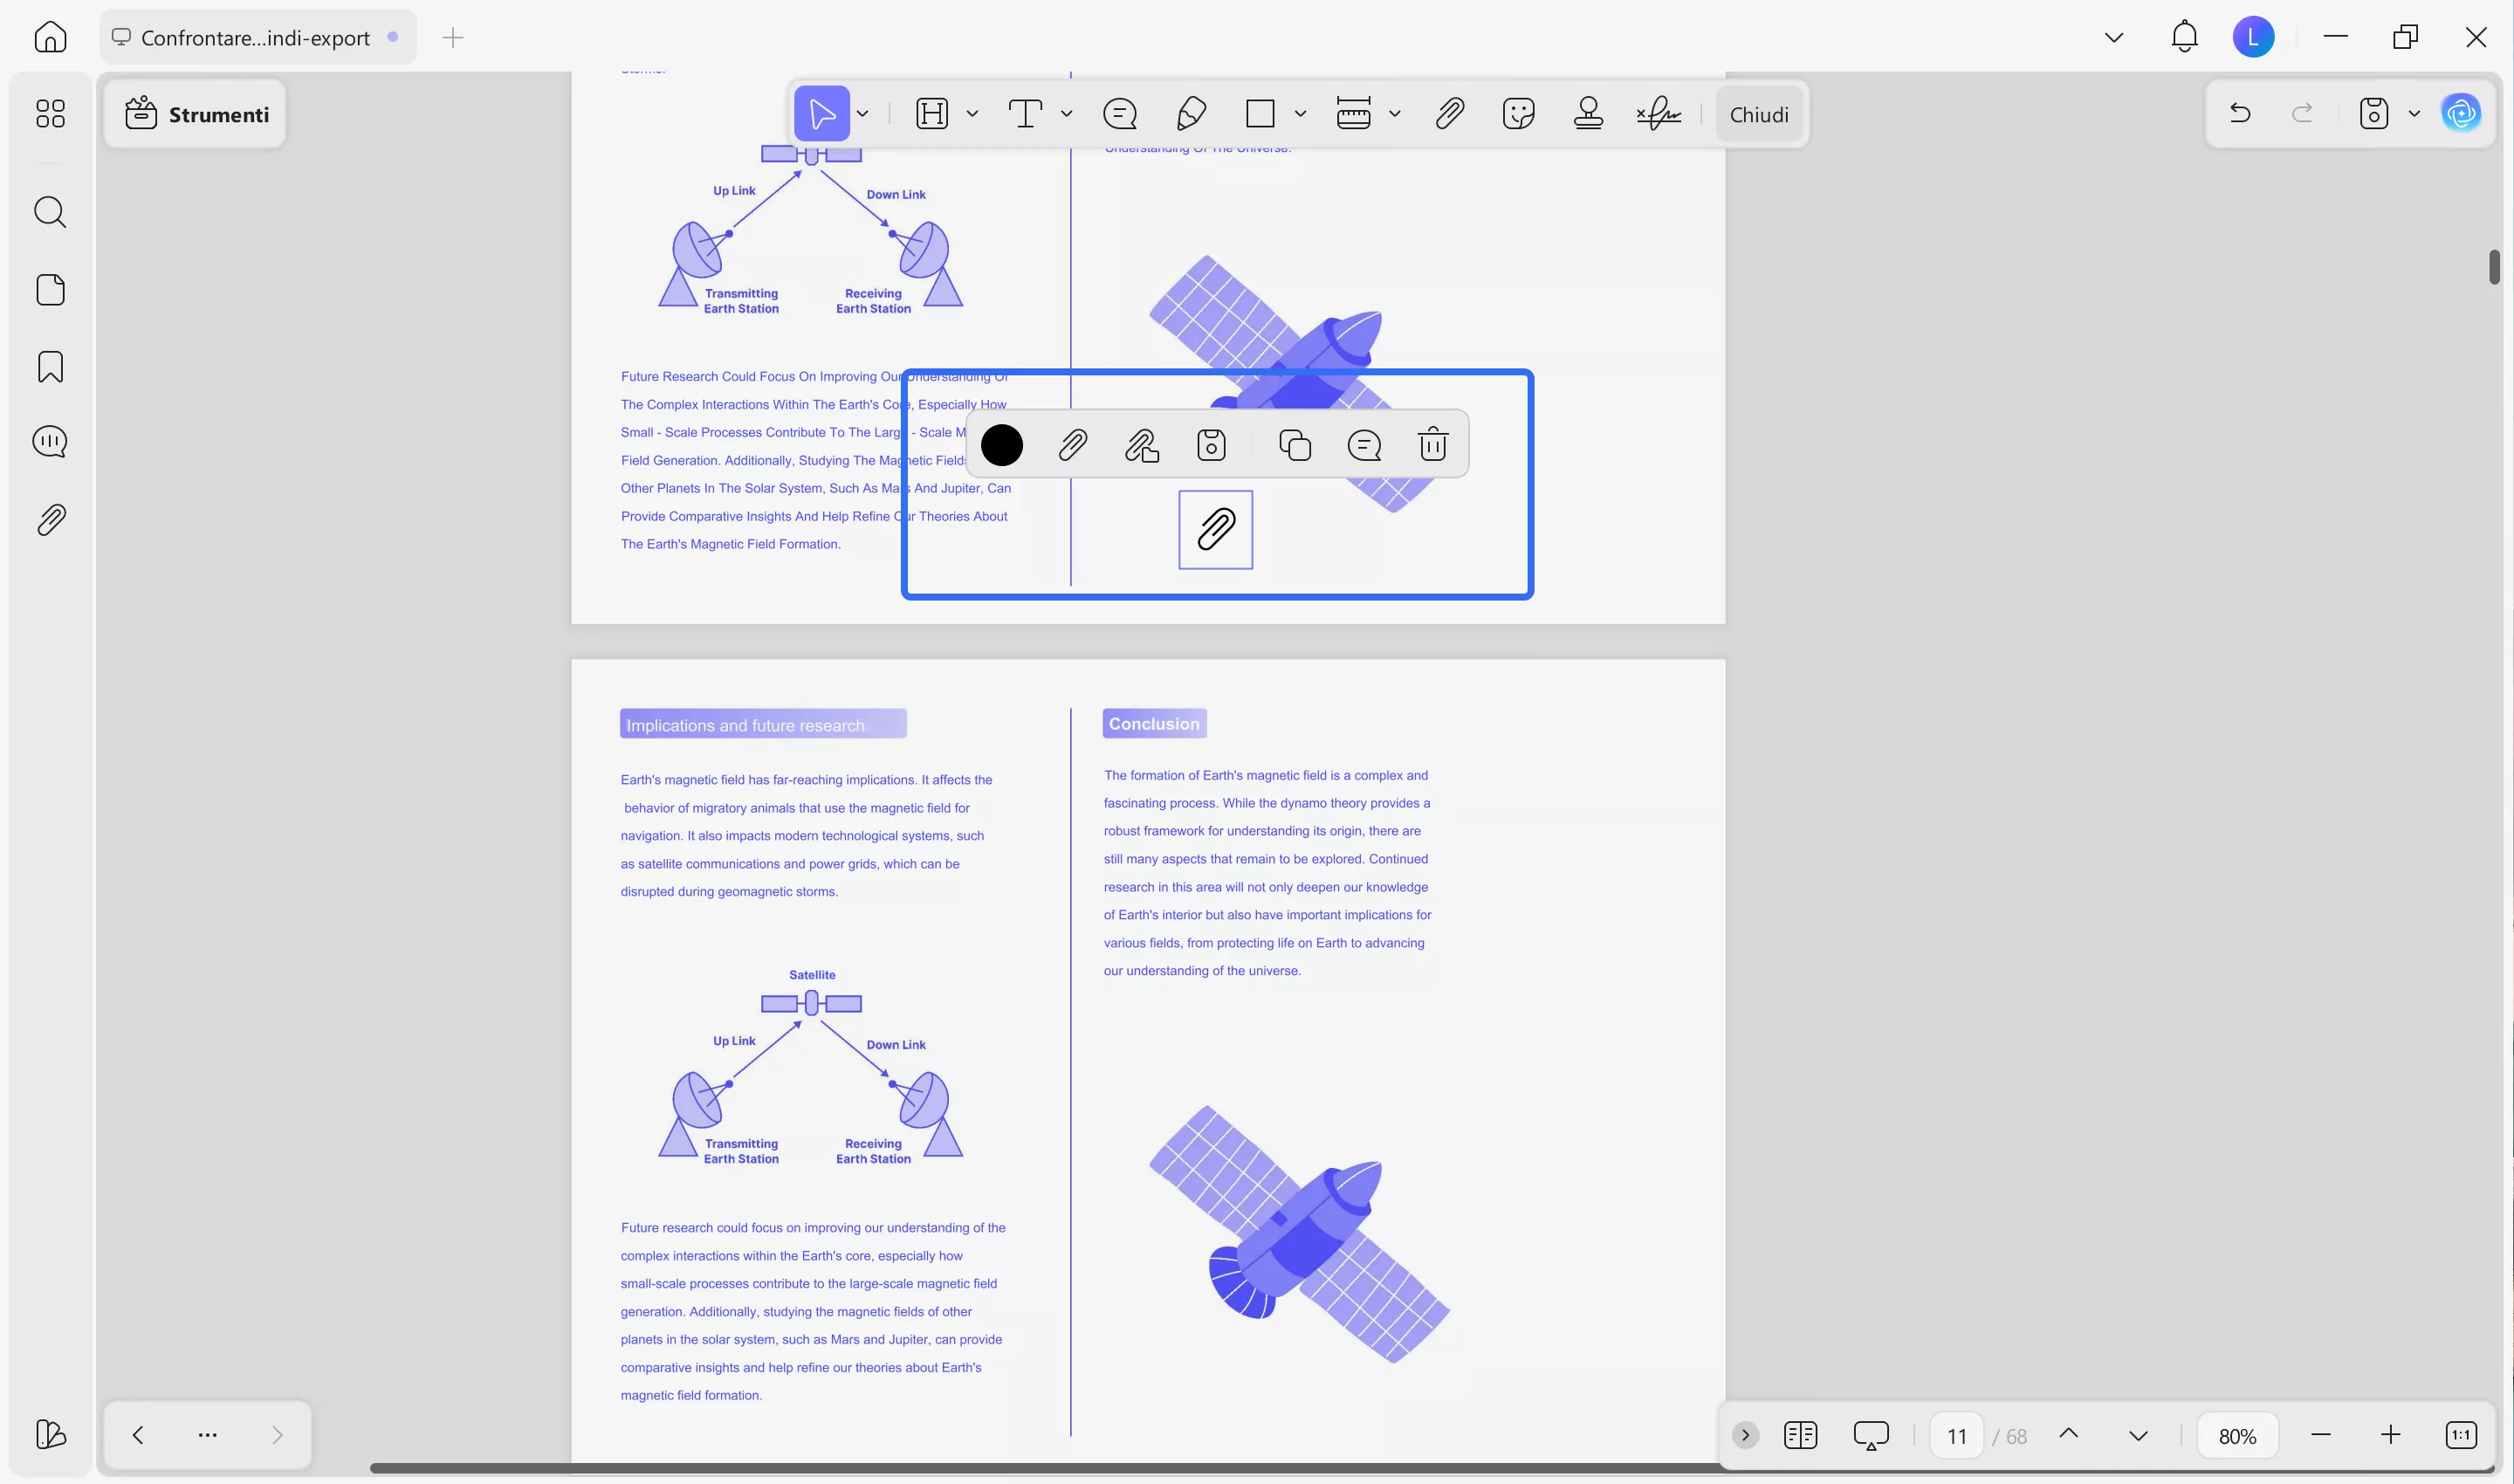2514x1484 pixels.
Task: Select the Signature tool
Action: pyautogui.click(x=1657, y=113)
